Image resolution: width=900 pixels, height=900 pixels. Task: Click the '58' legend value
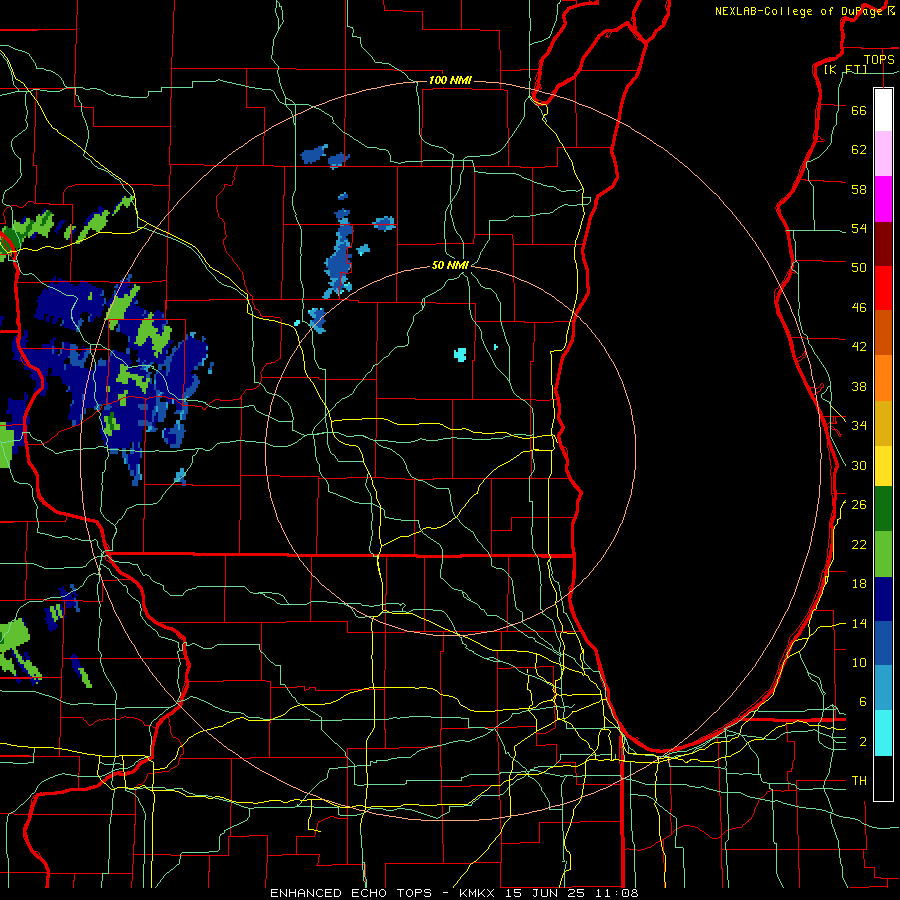[859, 189]
